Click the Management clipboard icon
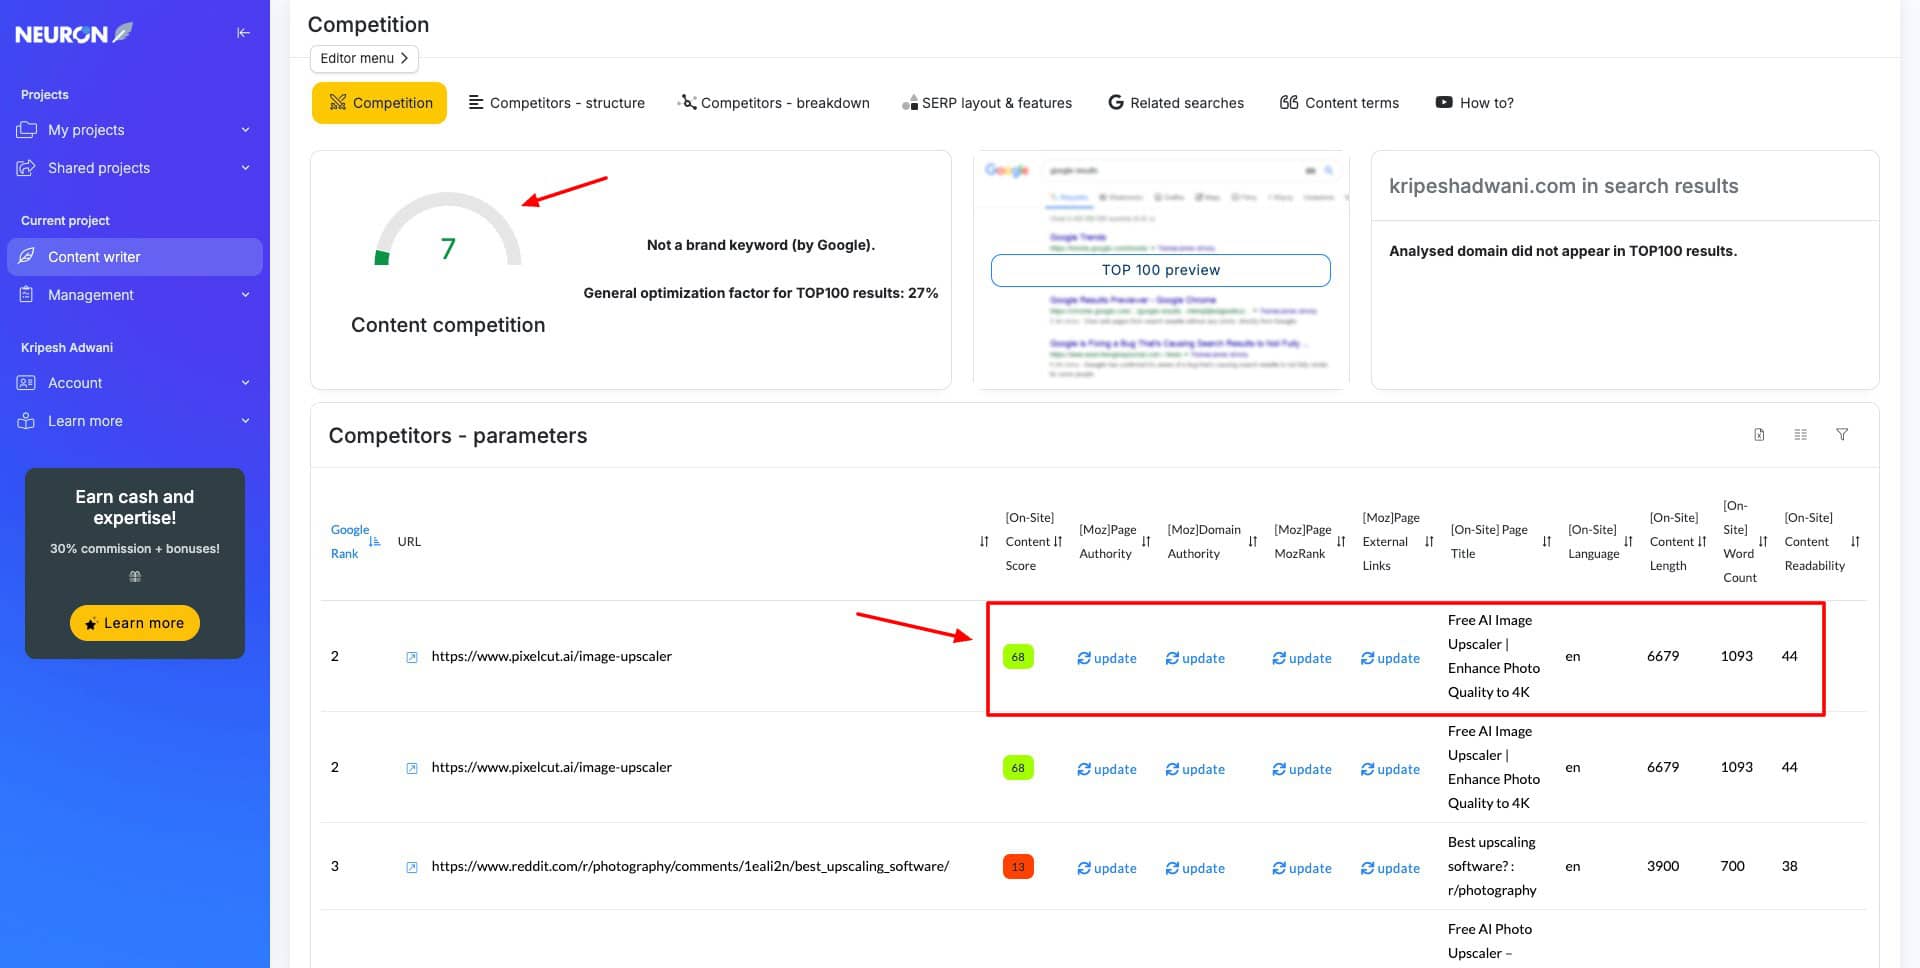The image size is (1920, 968). 26,295
